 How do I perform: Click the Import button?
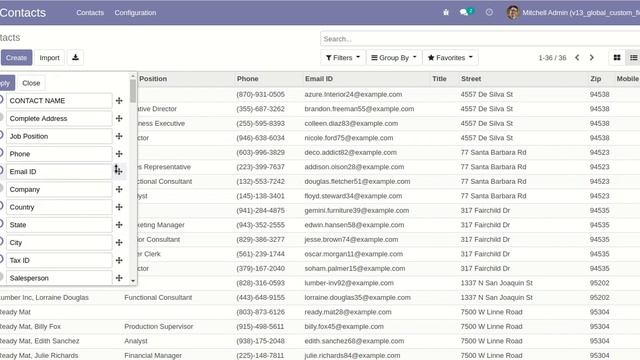[49, 58]
